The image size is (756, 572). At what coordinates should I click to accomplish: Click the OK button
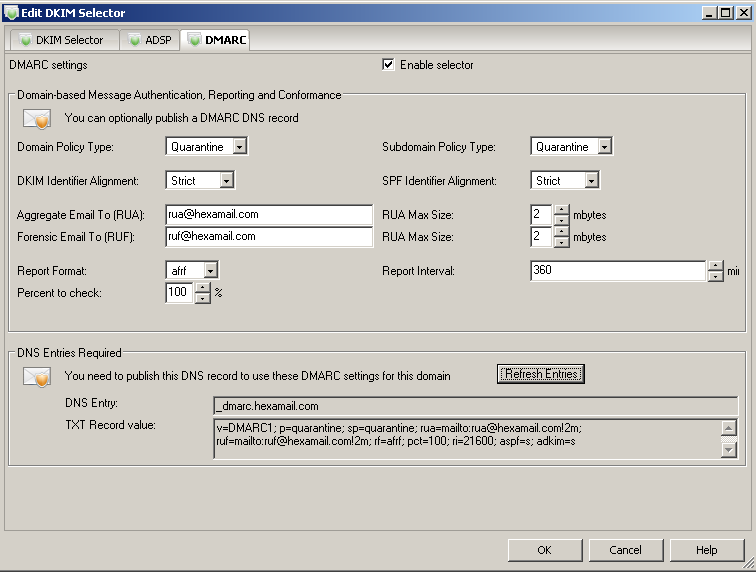click(x=544, y=550)
